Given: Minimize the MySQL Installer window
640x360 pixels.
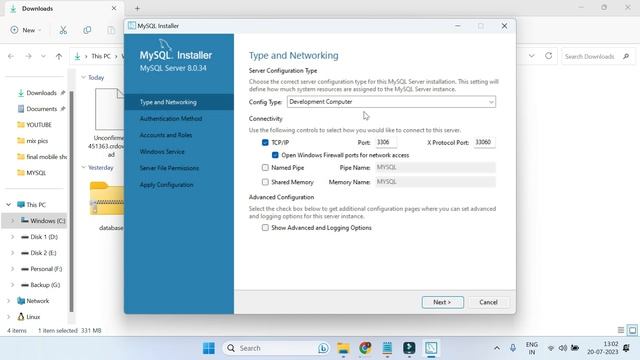Looking at the screenshot, I should 458,26.
